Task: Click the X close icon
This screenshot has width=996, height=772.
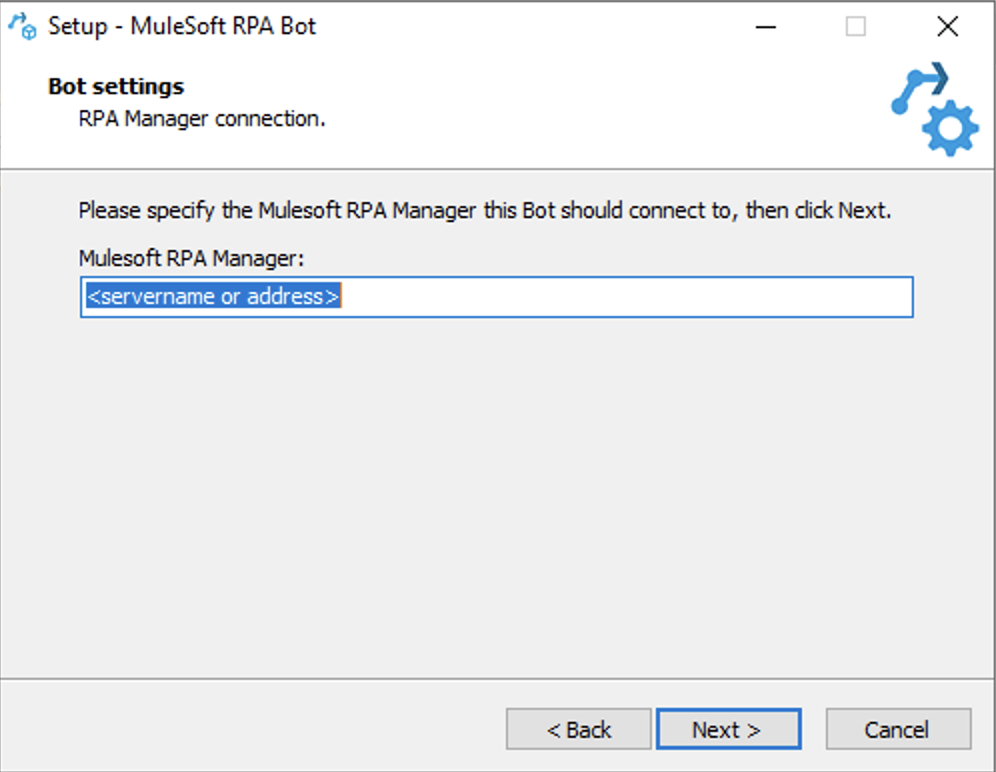Action: pyautogui.click(x=947, y=27)
